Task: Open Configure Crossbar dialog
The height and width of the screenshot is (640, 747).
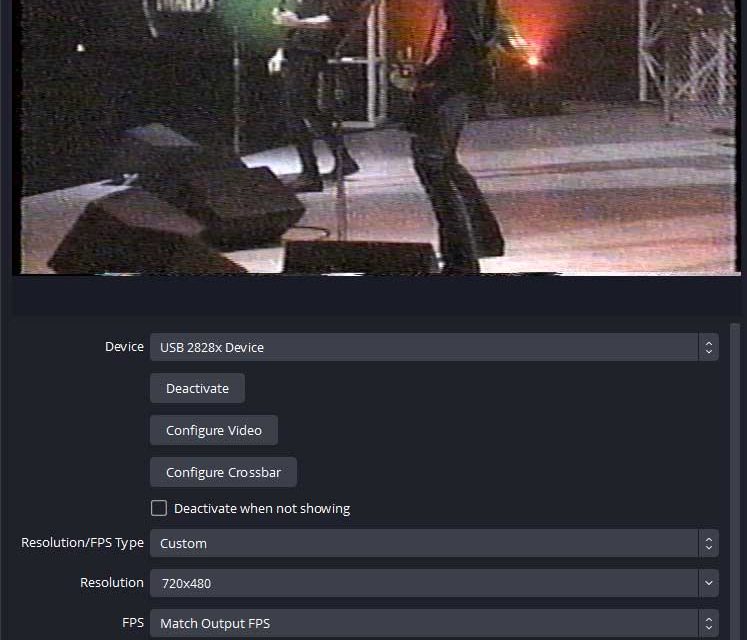Action: (x=223, y=472)
